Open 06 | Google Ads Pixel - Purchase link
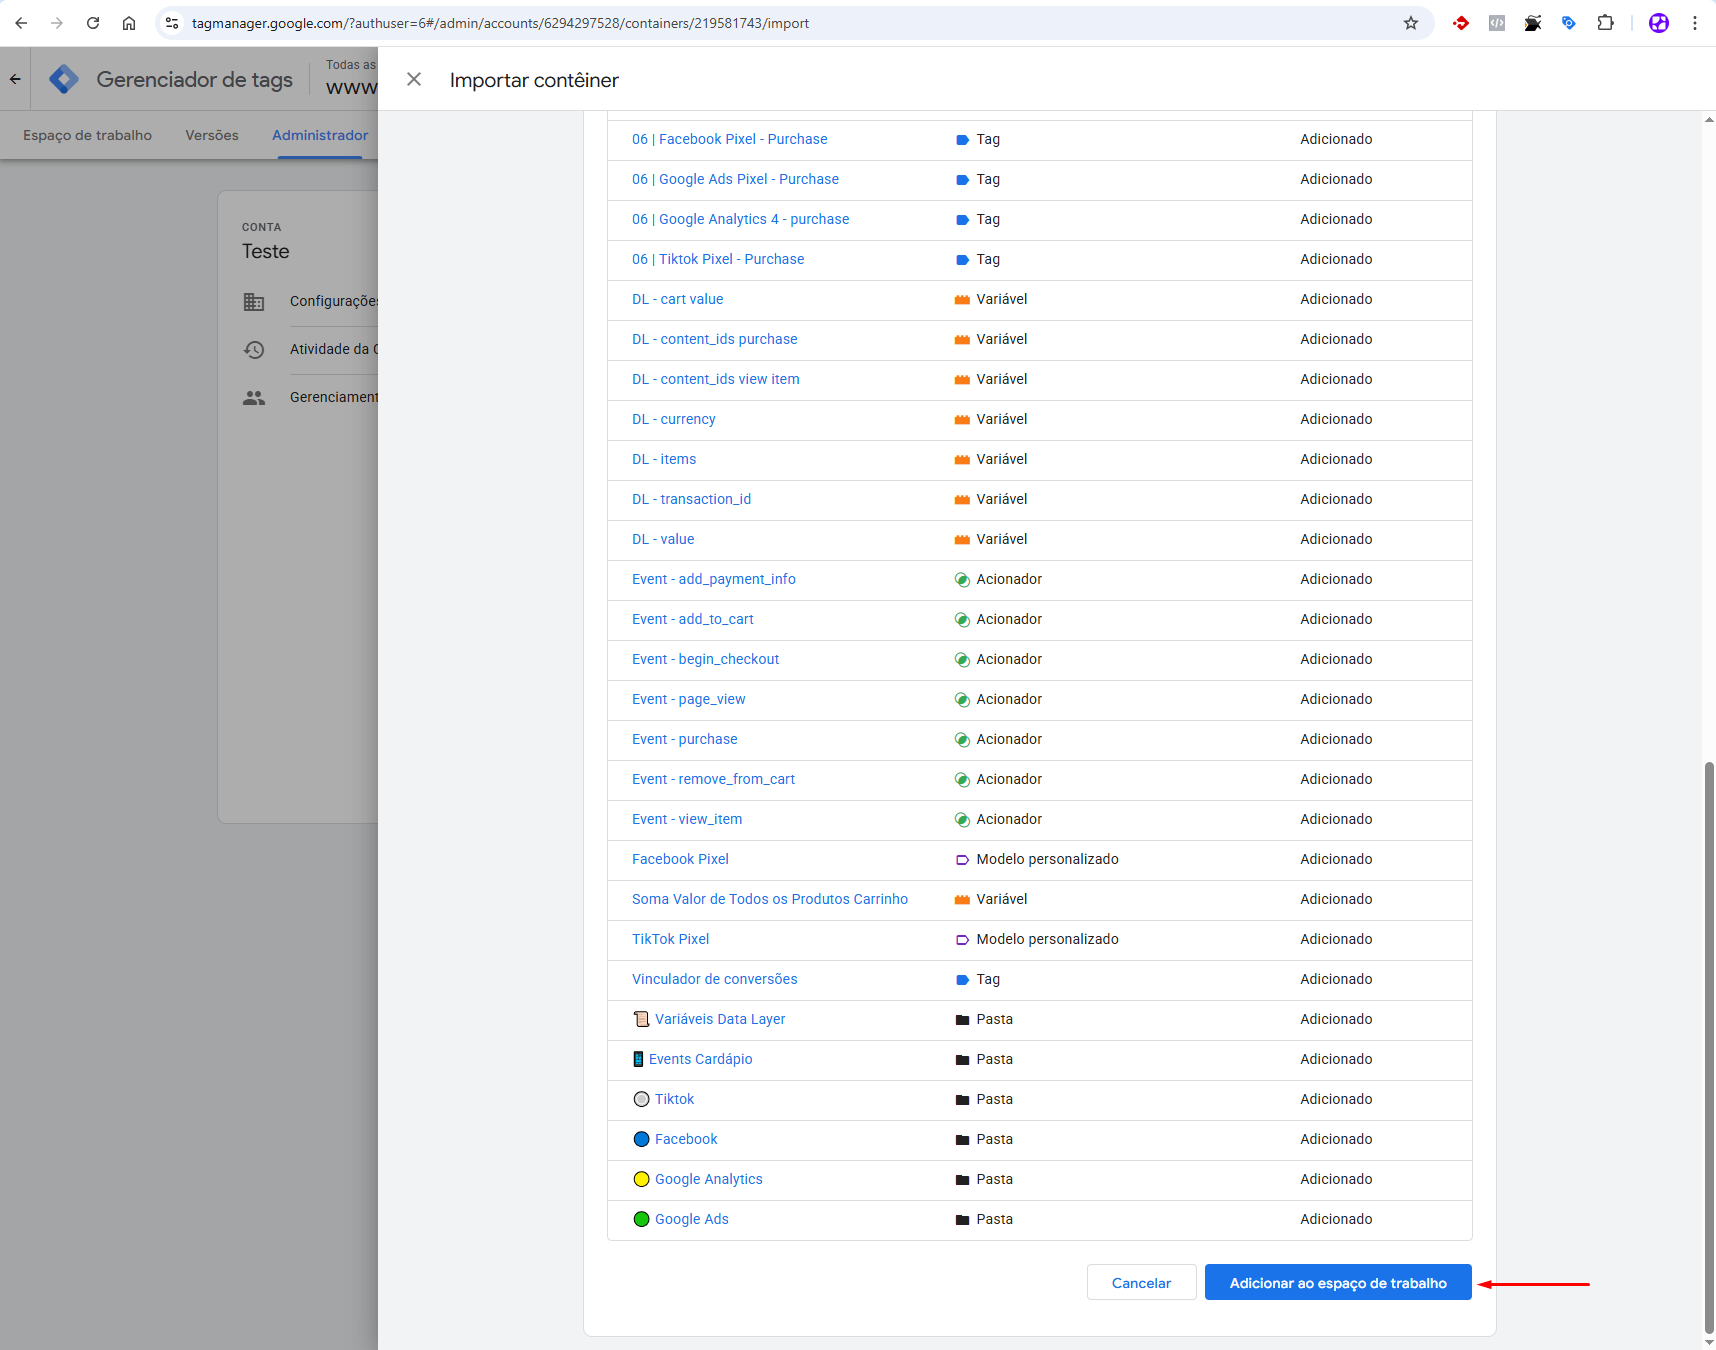This screenshot has width=1716, height=1350. [735, 179]
